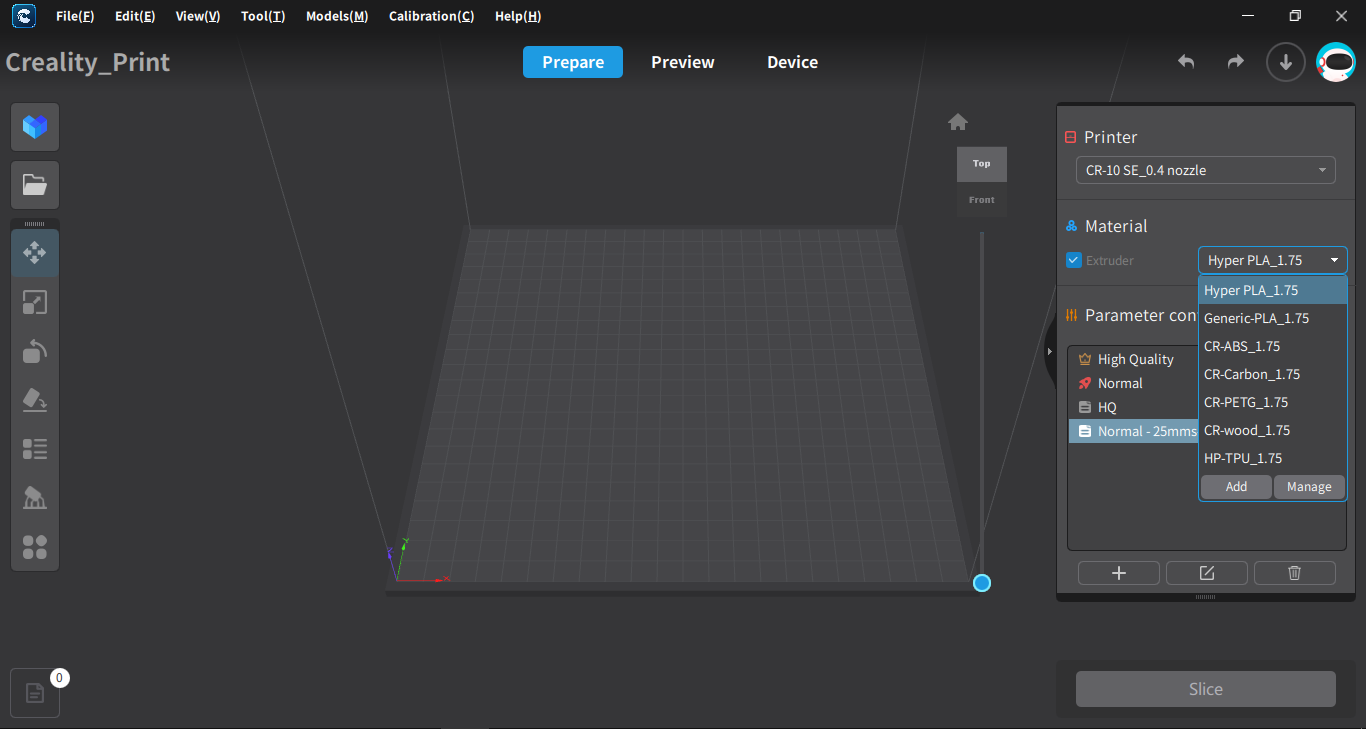Open the user avatar profile icon
1366x729 pixels.
[1336, 62]
